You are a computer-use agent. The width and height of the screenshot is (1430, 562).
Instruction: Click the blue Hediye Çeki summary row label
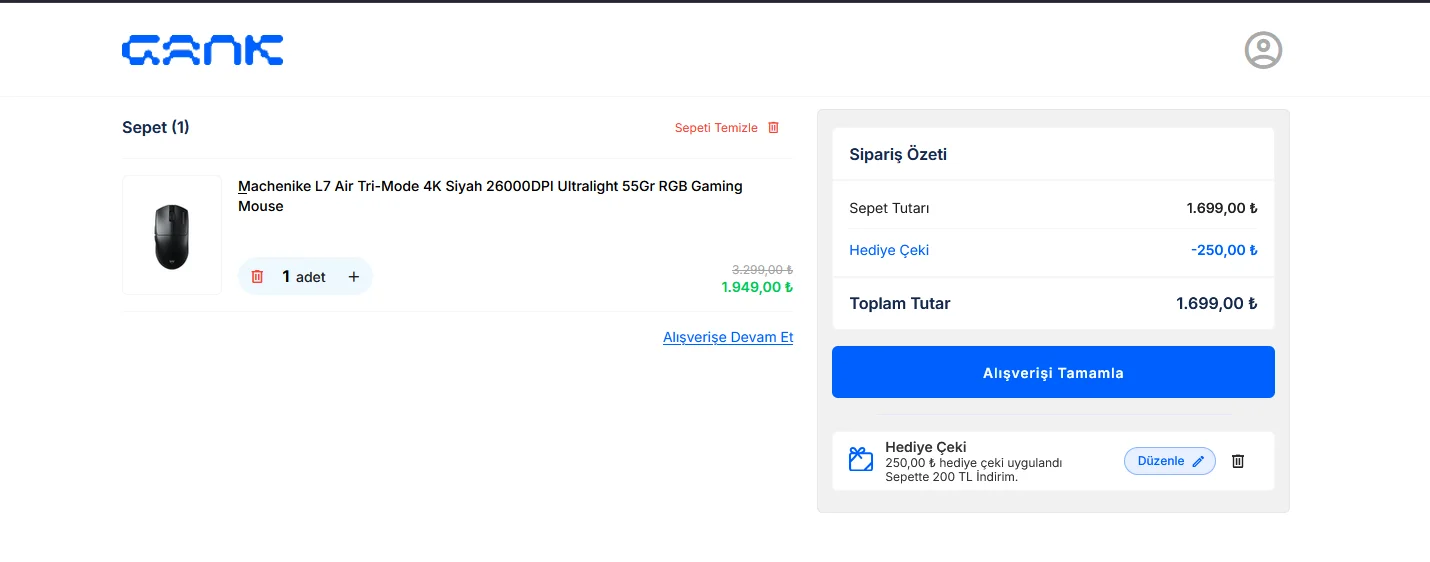889,250
